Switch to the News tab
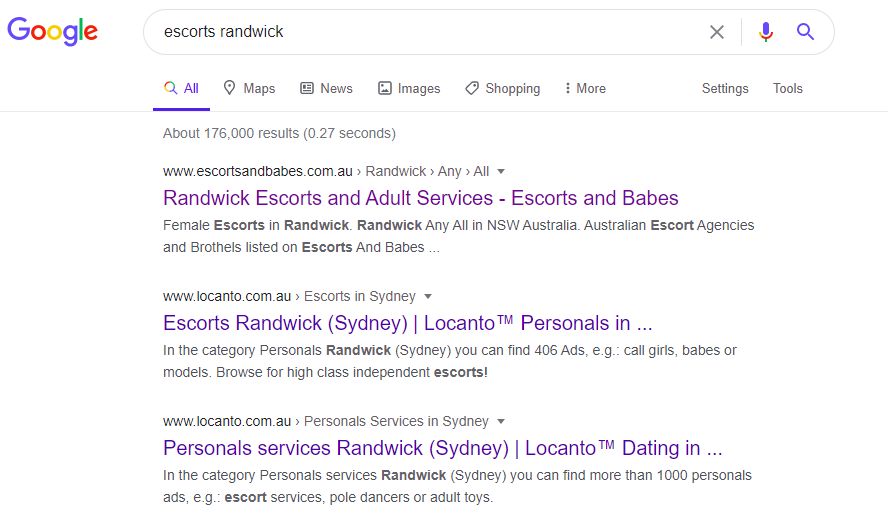 coord(326,88)
